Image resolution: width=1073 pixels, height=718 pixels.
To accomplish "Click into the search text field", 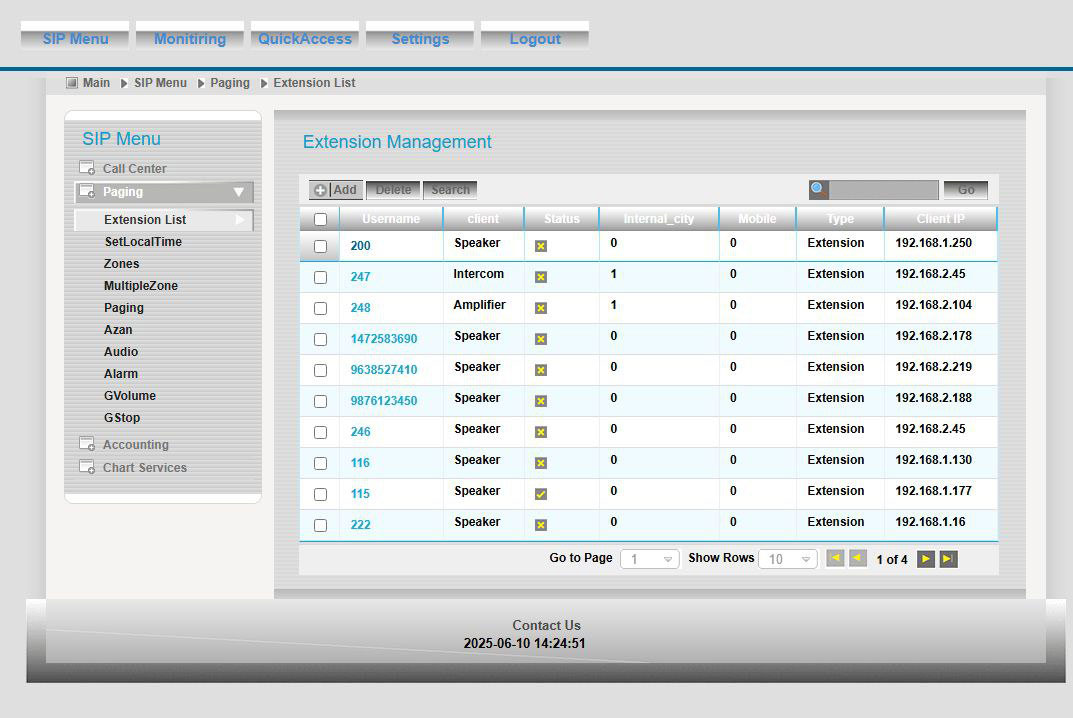I will click(x=883, y=190).
